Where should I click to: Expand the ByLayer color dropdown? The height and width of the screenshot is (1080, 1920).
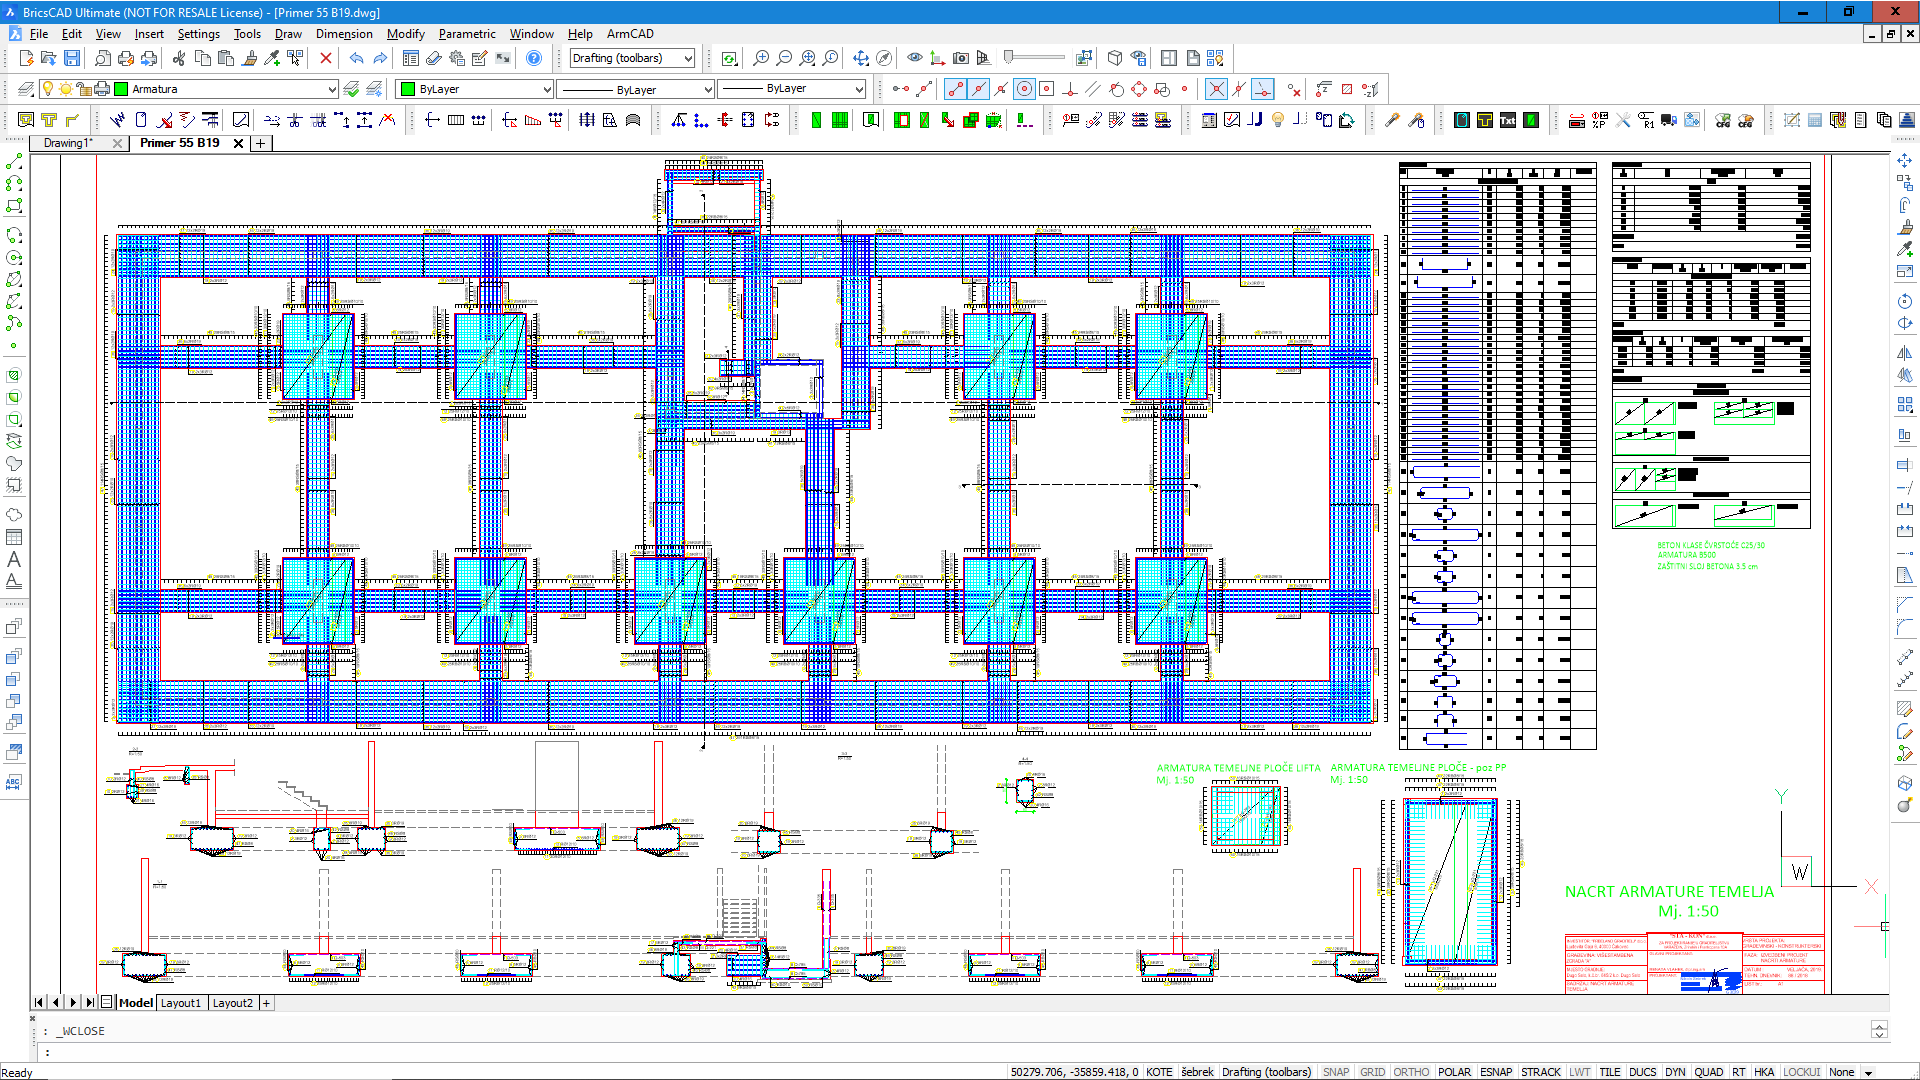coord(547,89)
